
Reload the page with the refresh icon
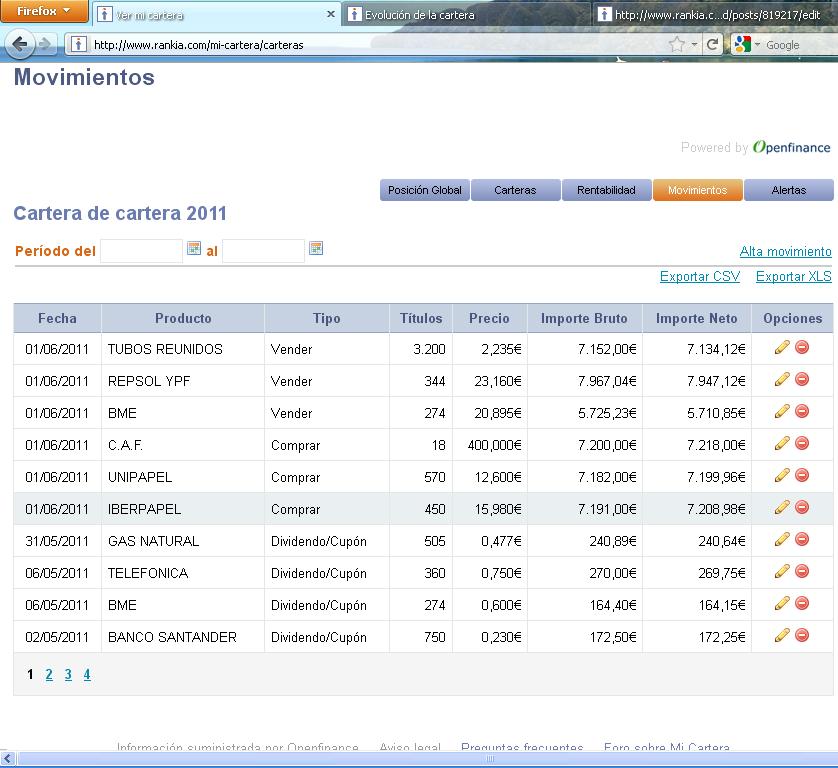pyautogui.click(x=712, y=44)
